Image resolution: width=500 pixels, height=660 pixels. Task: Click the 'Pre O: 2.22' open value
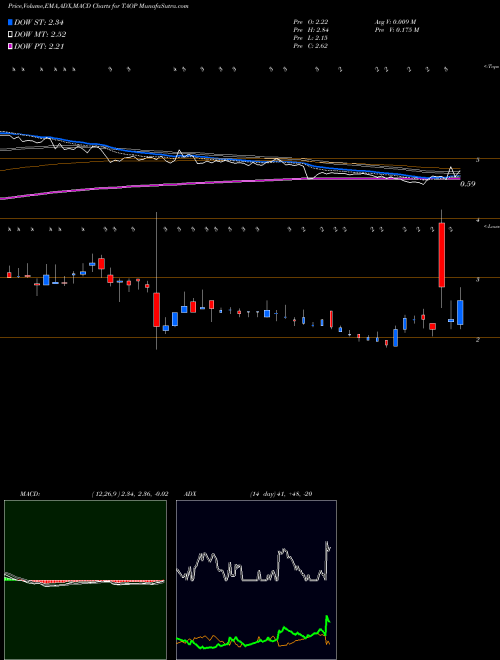311,22
